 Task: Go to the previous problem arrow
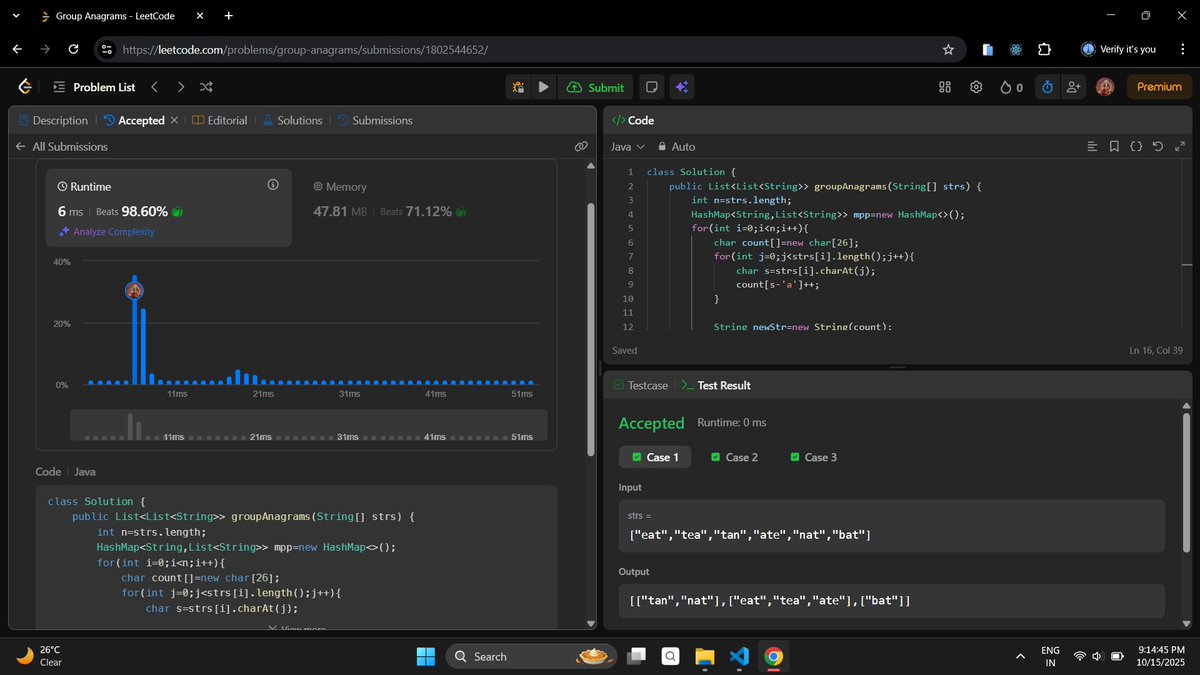coord(154,87)
